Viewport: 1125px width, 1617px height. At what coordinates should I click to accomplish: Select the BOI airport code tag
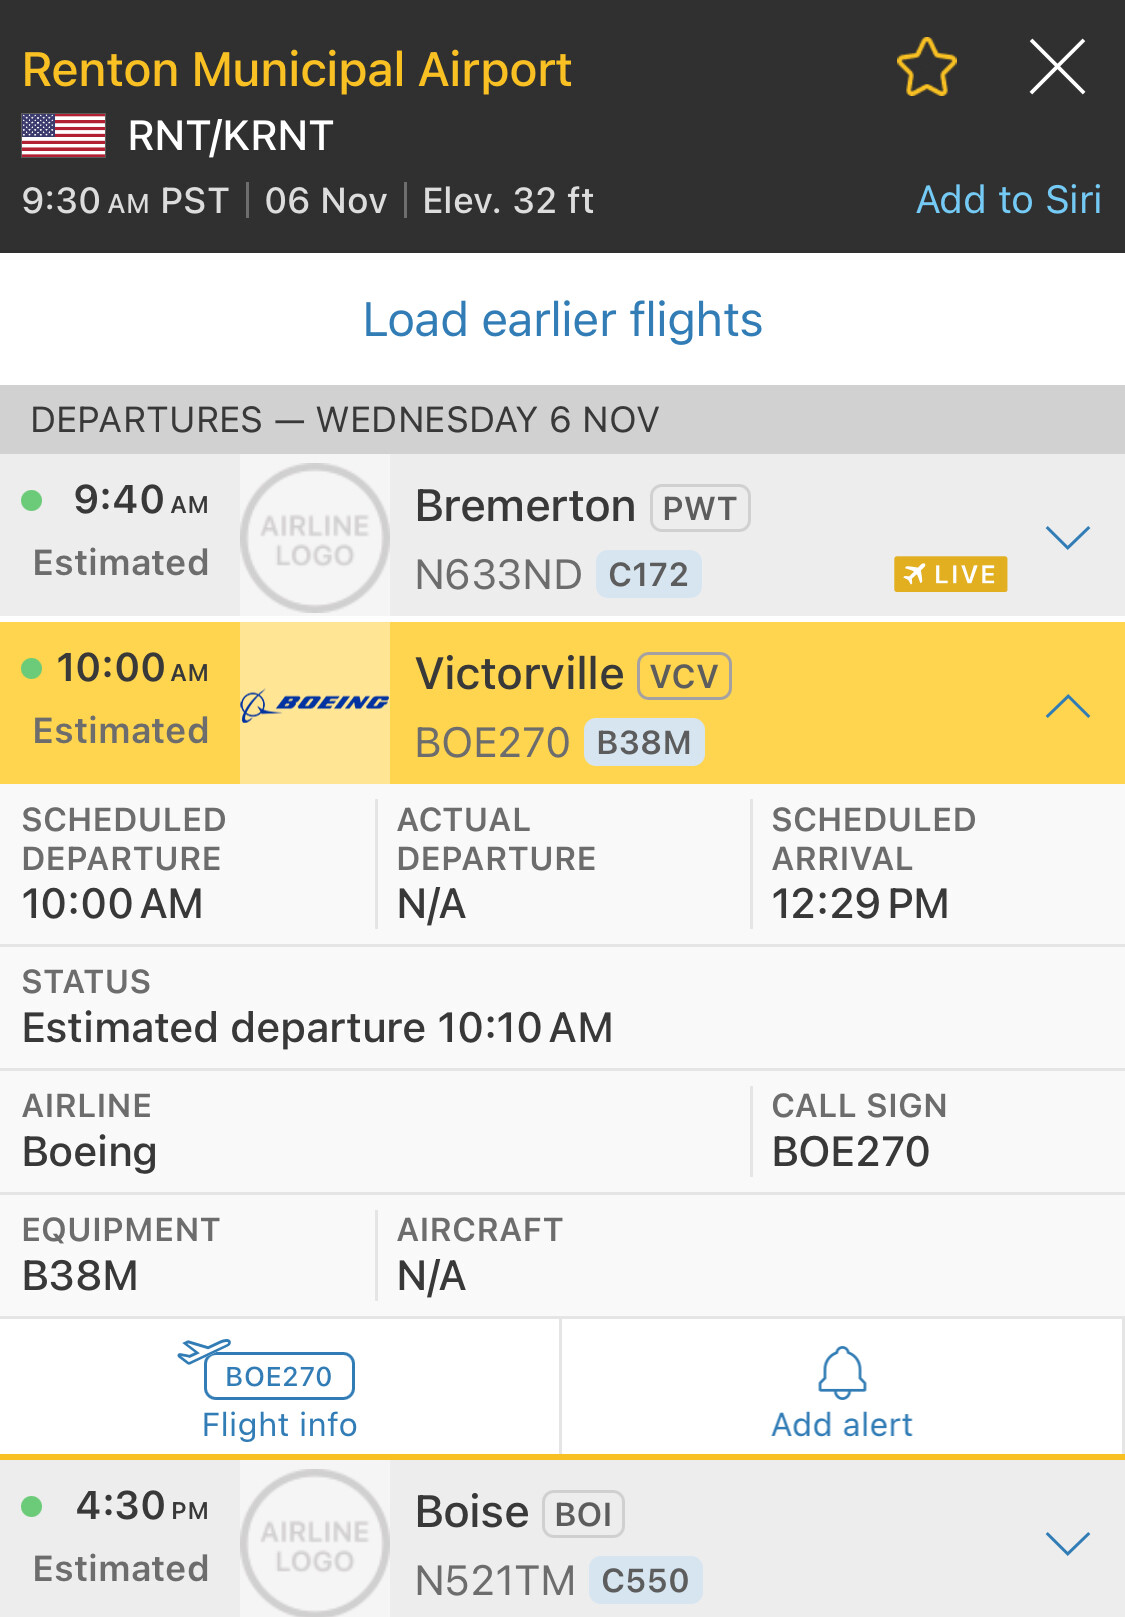[583, 1514]
